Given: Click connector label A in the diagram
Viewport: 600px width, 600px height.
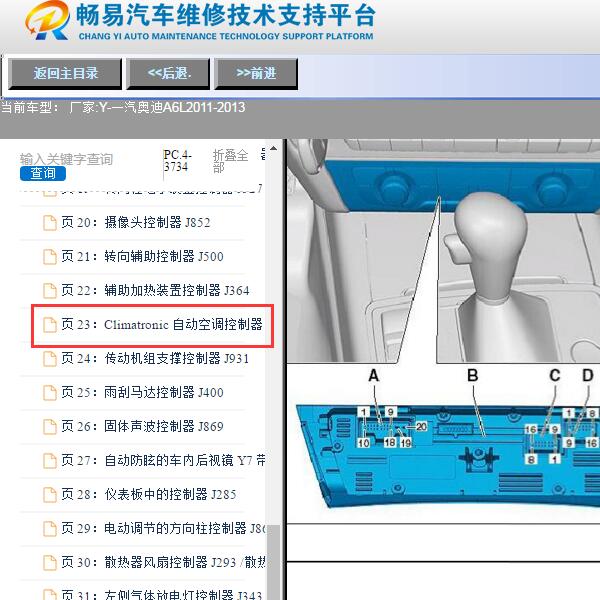Looking at the screenshot, I should [374, 376].
